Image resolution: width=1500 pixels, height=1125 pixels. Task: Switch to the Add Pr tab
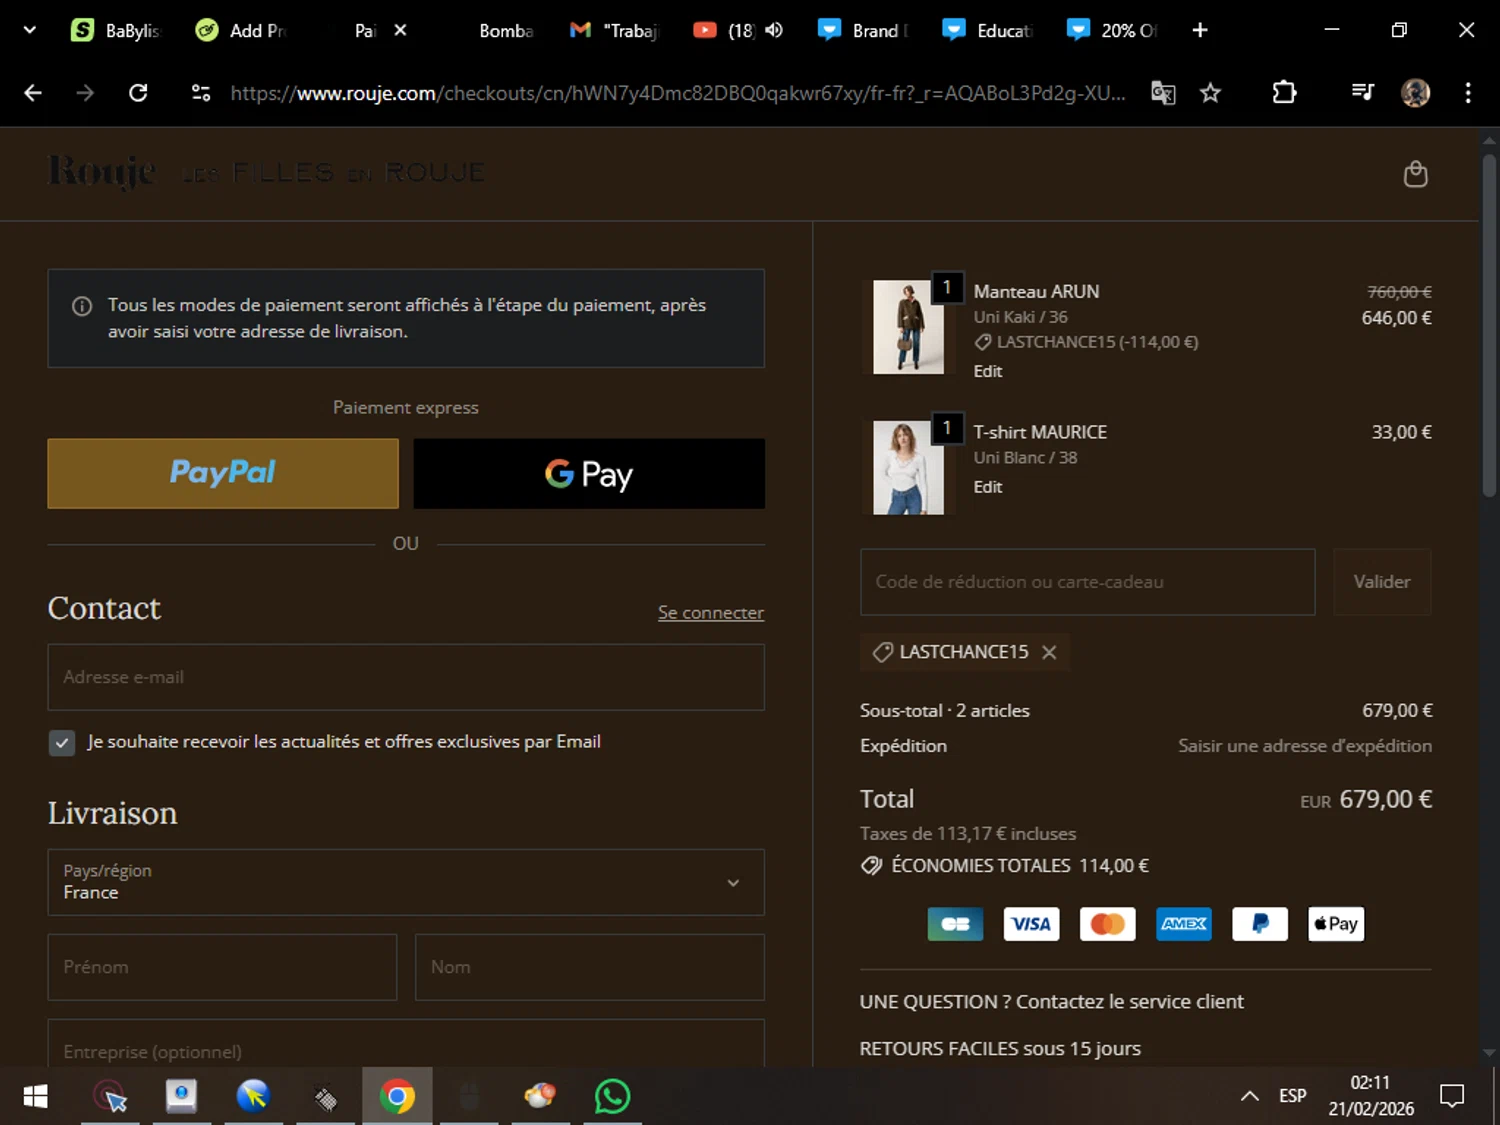(x=240, y=30)
